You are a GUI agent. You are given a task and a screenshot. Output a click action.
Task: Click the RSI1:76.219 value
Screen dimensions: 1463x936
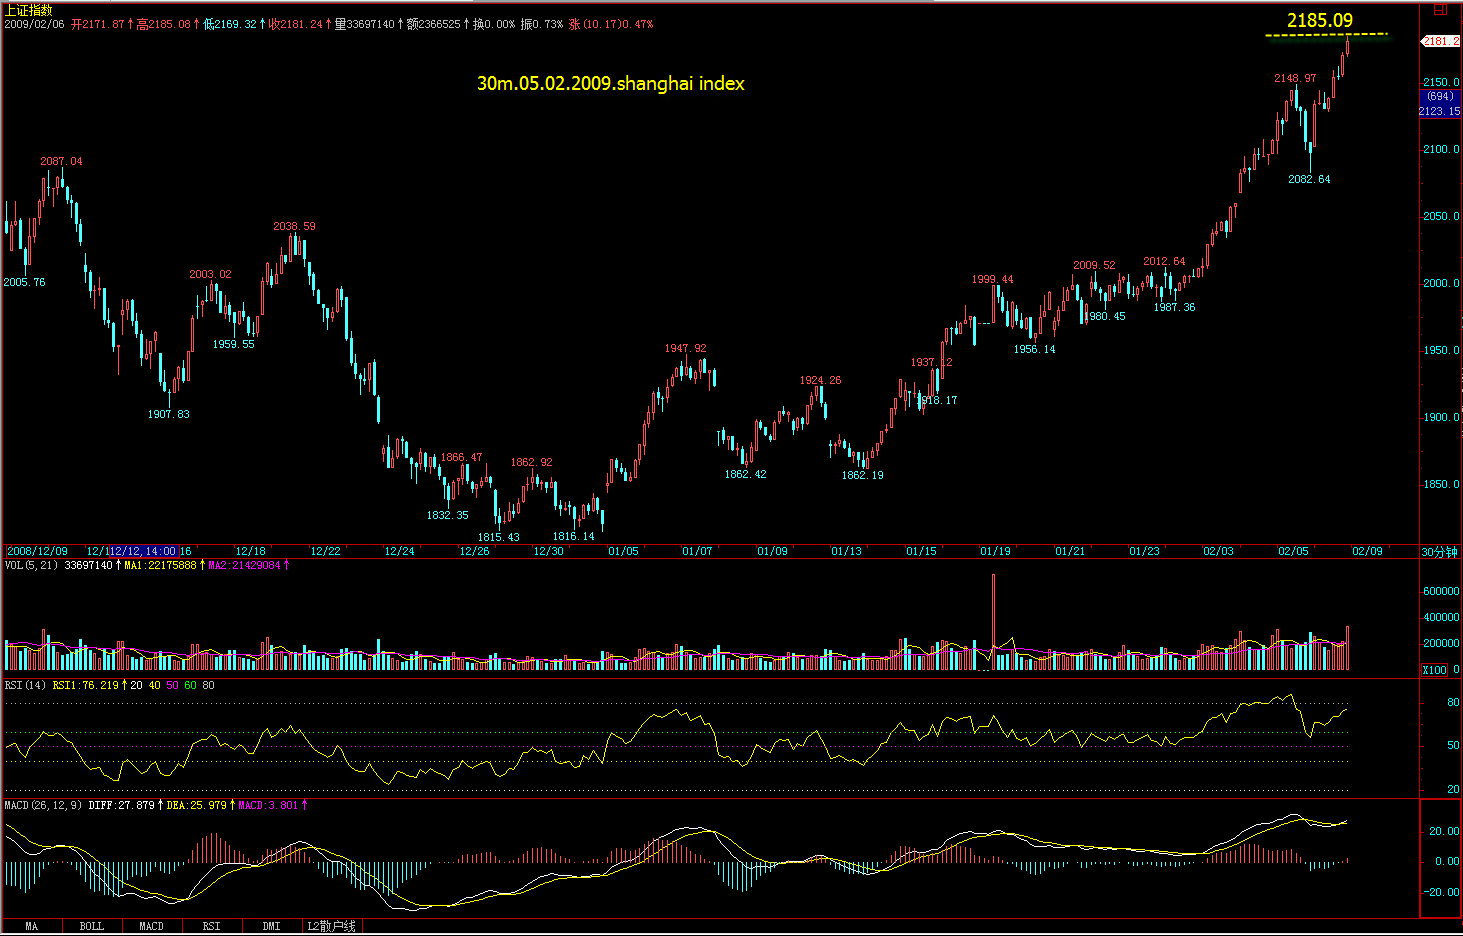(85, 685)
